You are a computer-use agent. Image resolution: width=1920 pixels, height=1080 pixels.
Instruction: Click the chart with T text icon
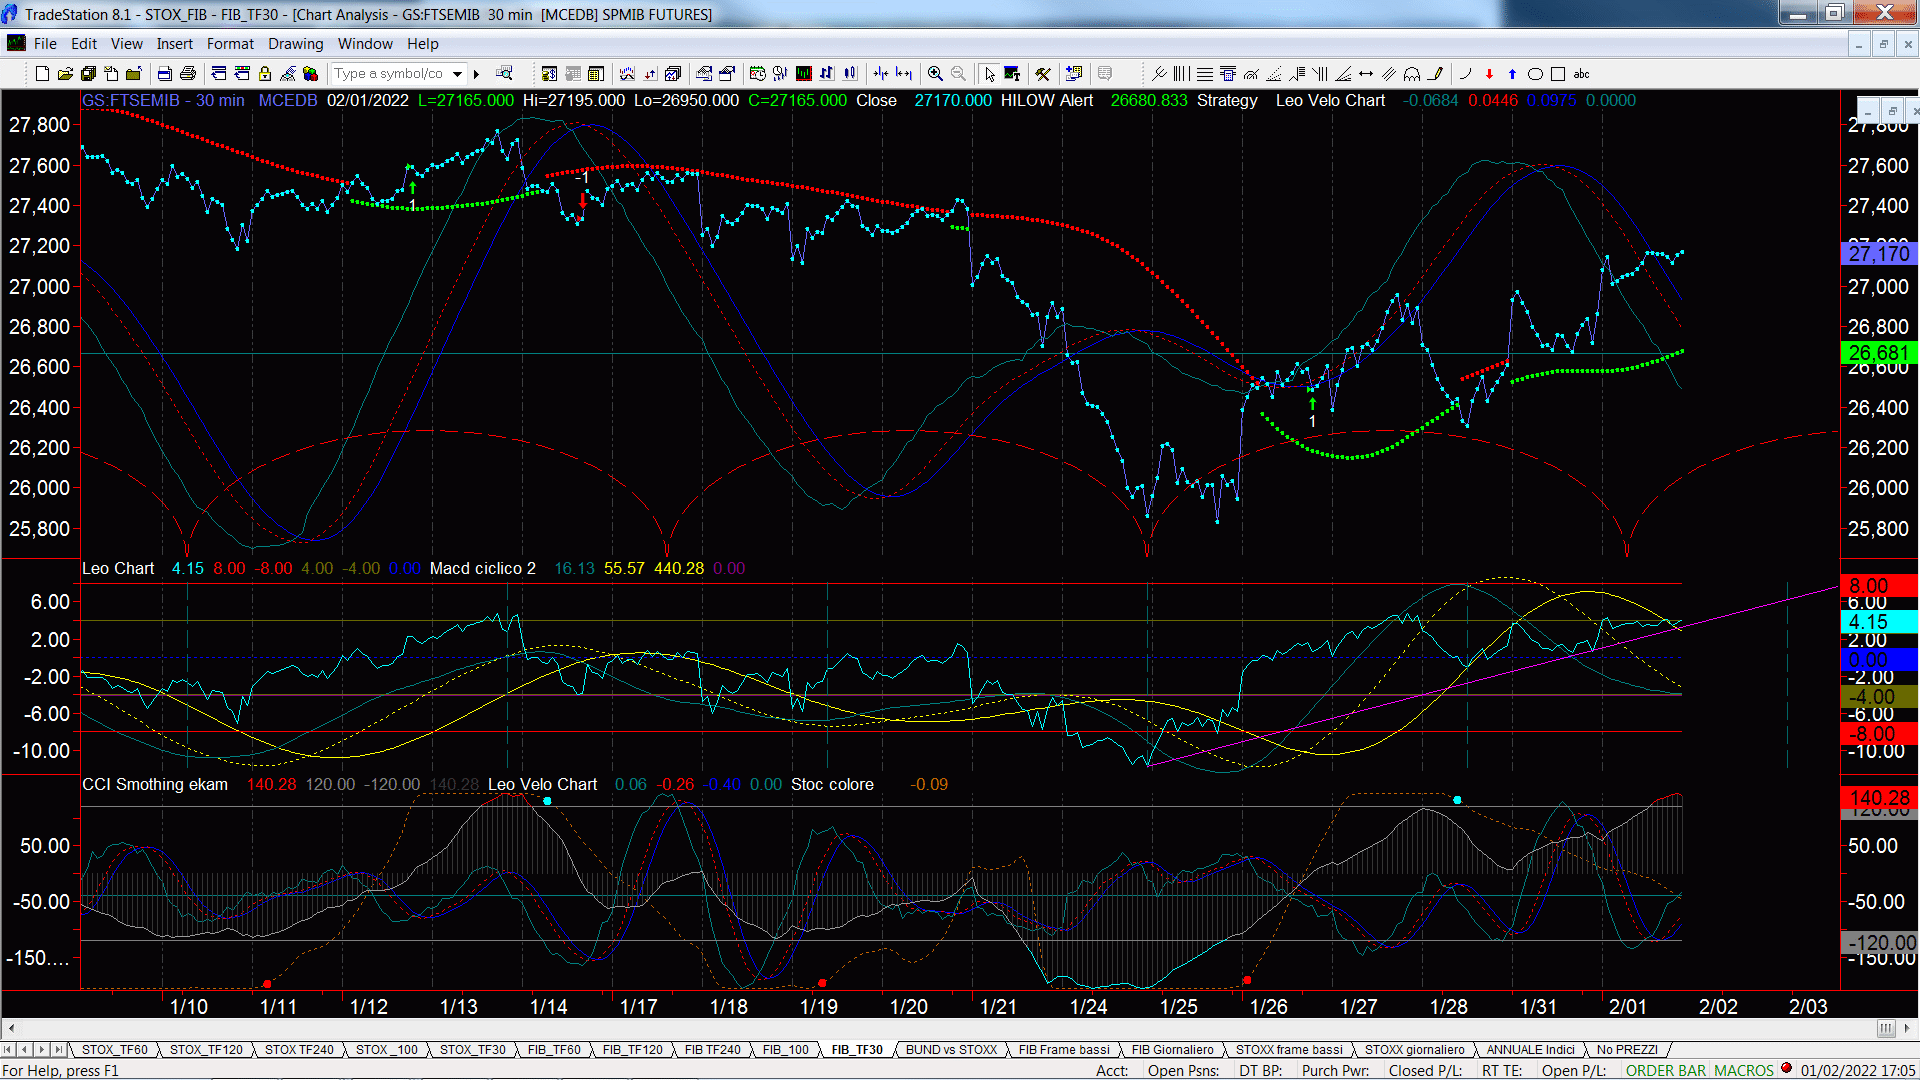point(1012,74)
